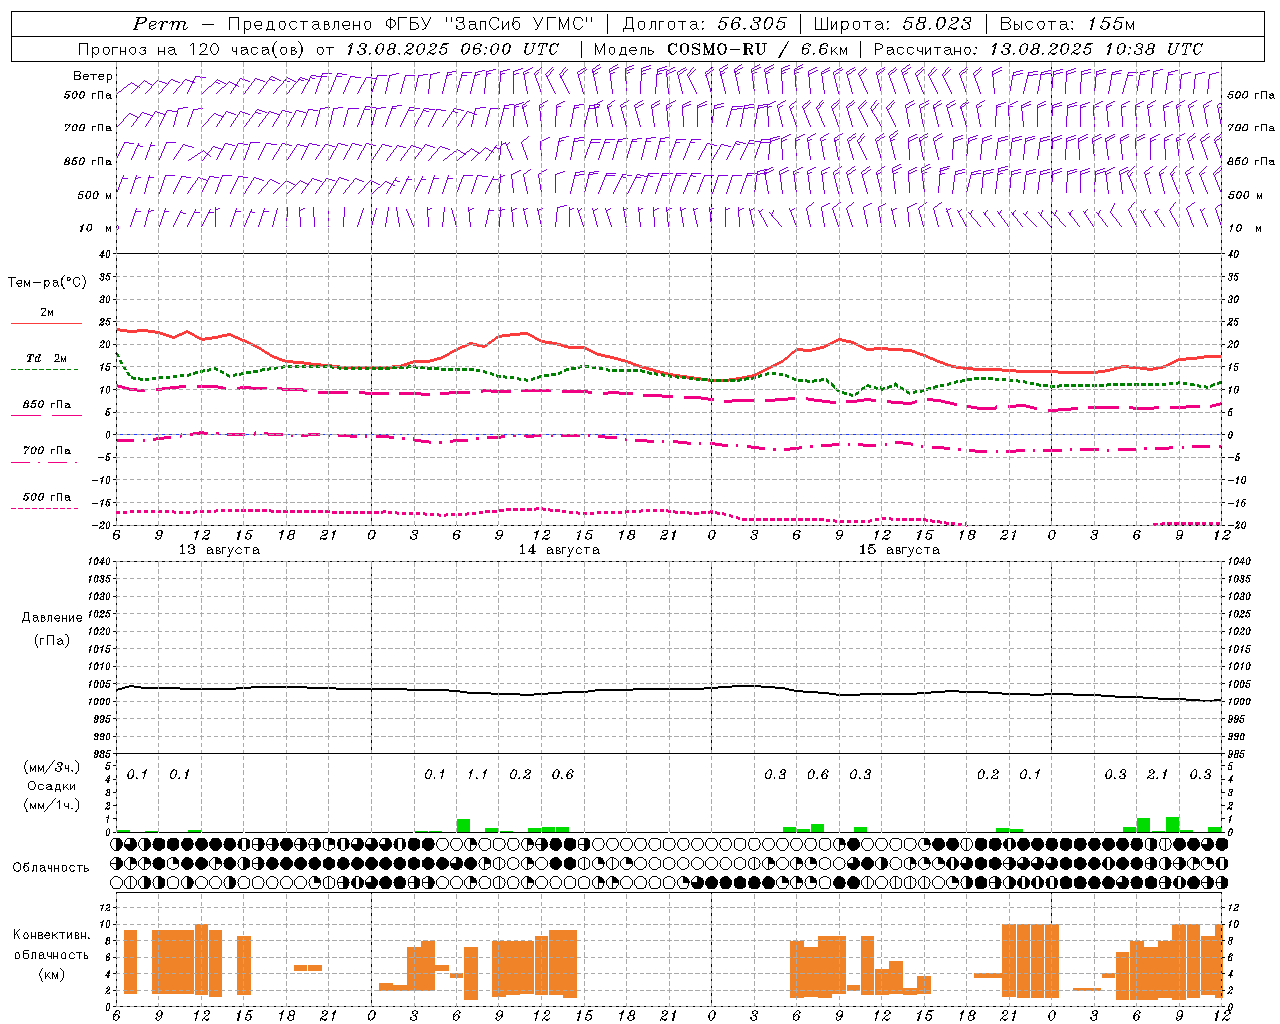1280x1024 pixels.
Task: Click the 'Конвективн.' convective cloud label
Action: click(52, 935)
